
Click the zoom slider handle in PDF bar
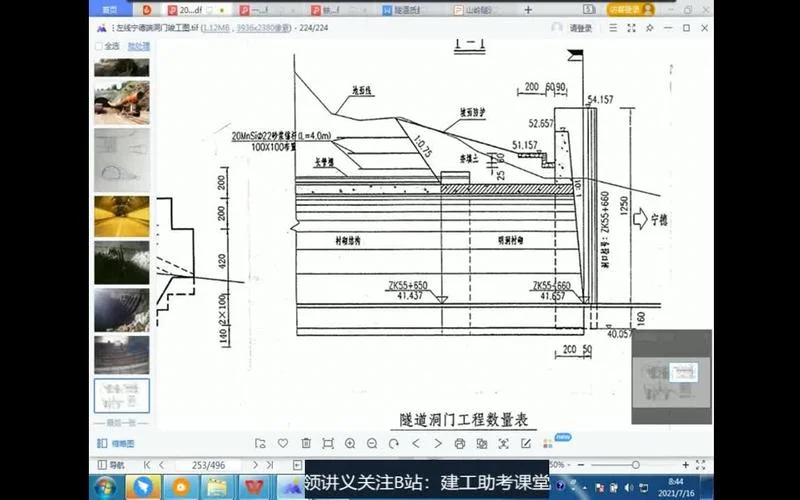(x=635, y=465)
